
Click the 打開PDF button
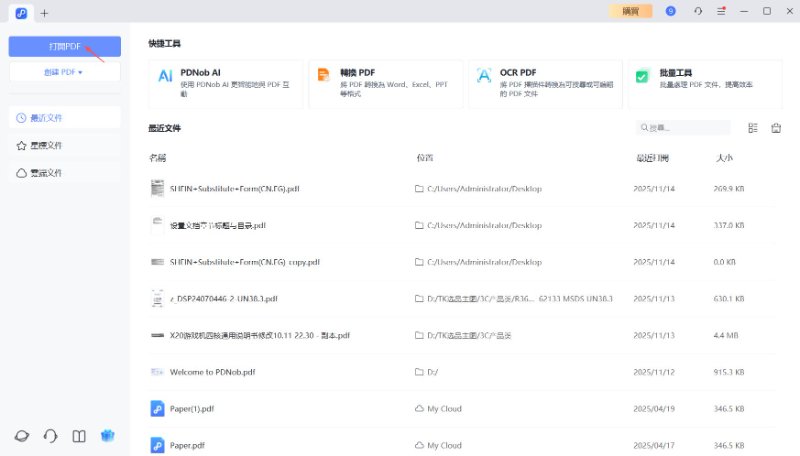click(65, 46)
